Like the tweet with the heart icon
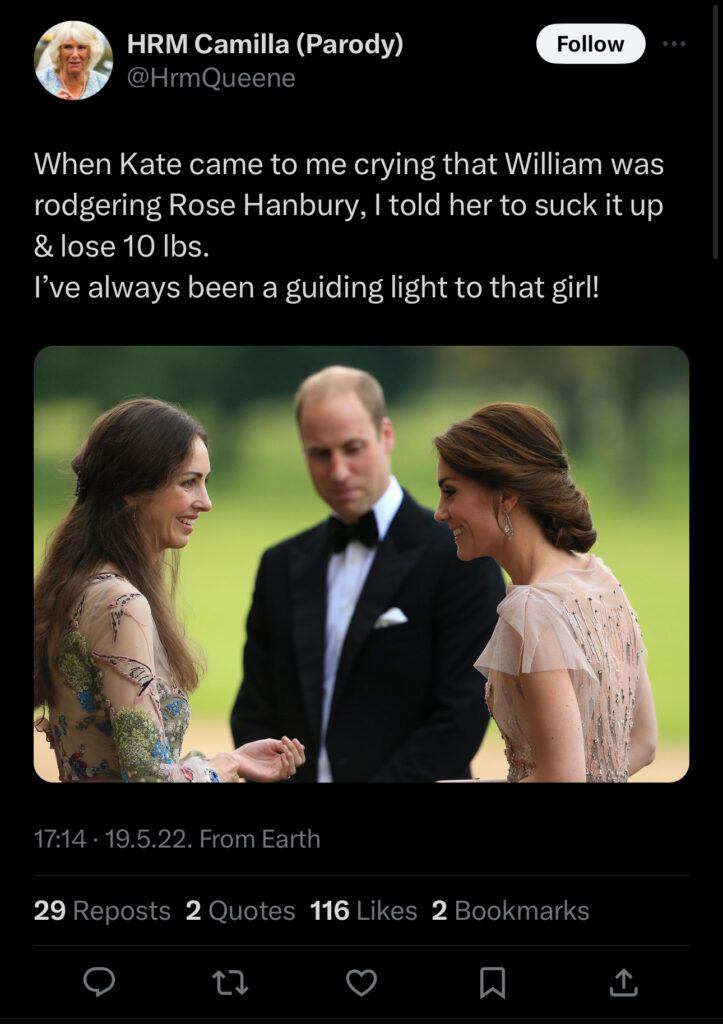Screen dimensions: 723x1024 (361, 983)
